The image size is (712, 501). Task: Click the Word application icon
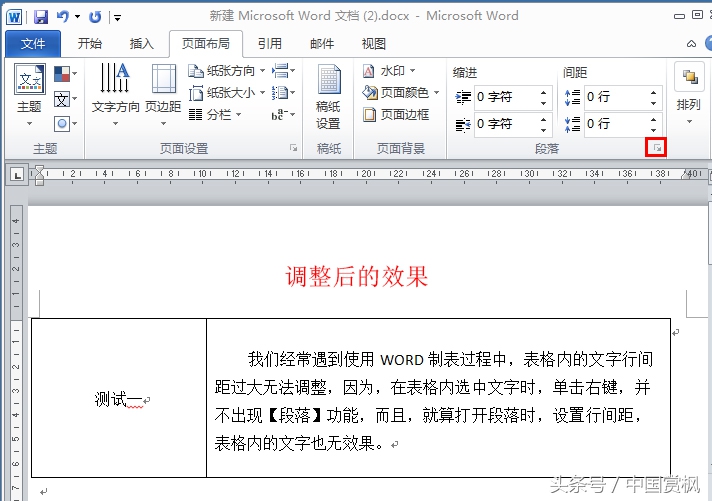14,17
